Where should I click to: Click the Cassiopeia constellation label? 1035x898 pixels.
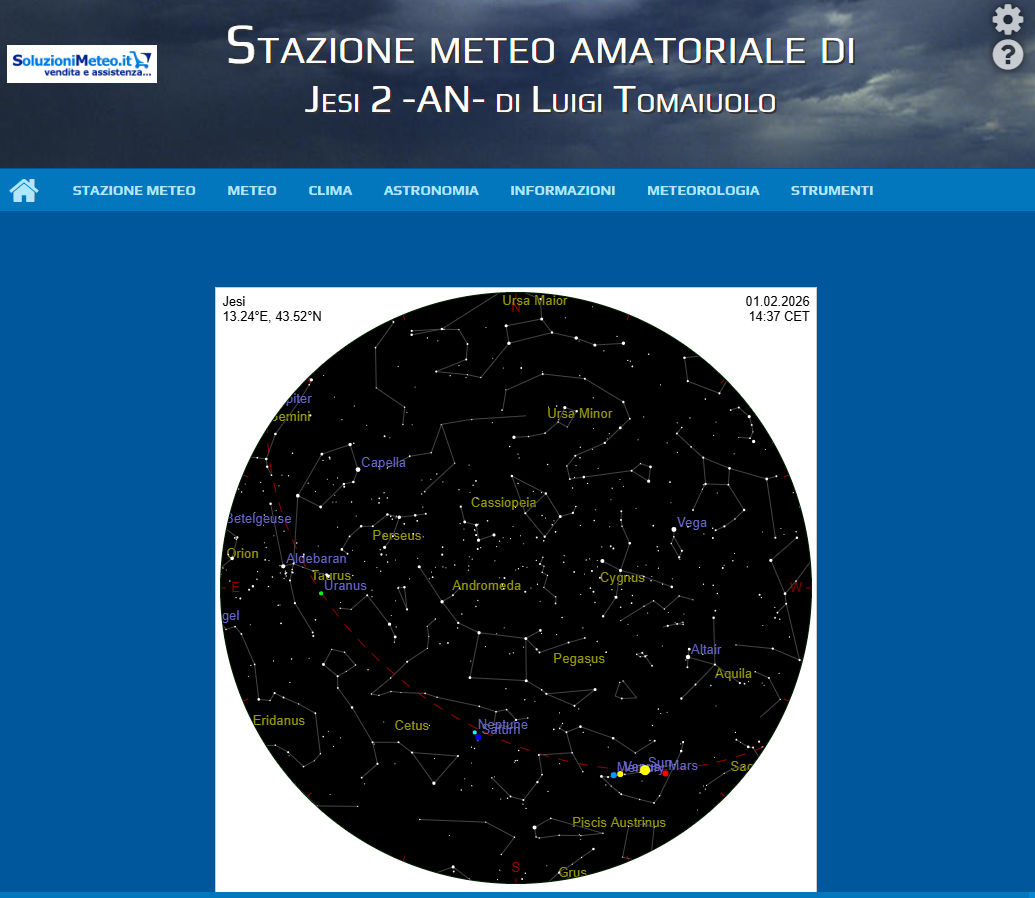coord(503,502)
